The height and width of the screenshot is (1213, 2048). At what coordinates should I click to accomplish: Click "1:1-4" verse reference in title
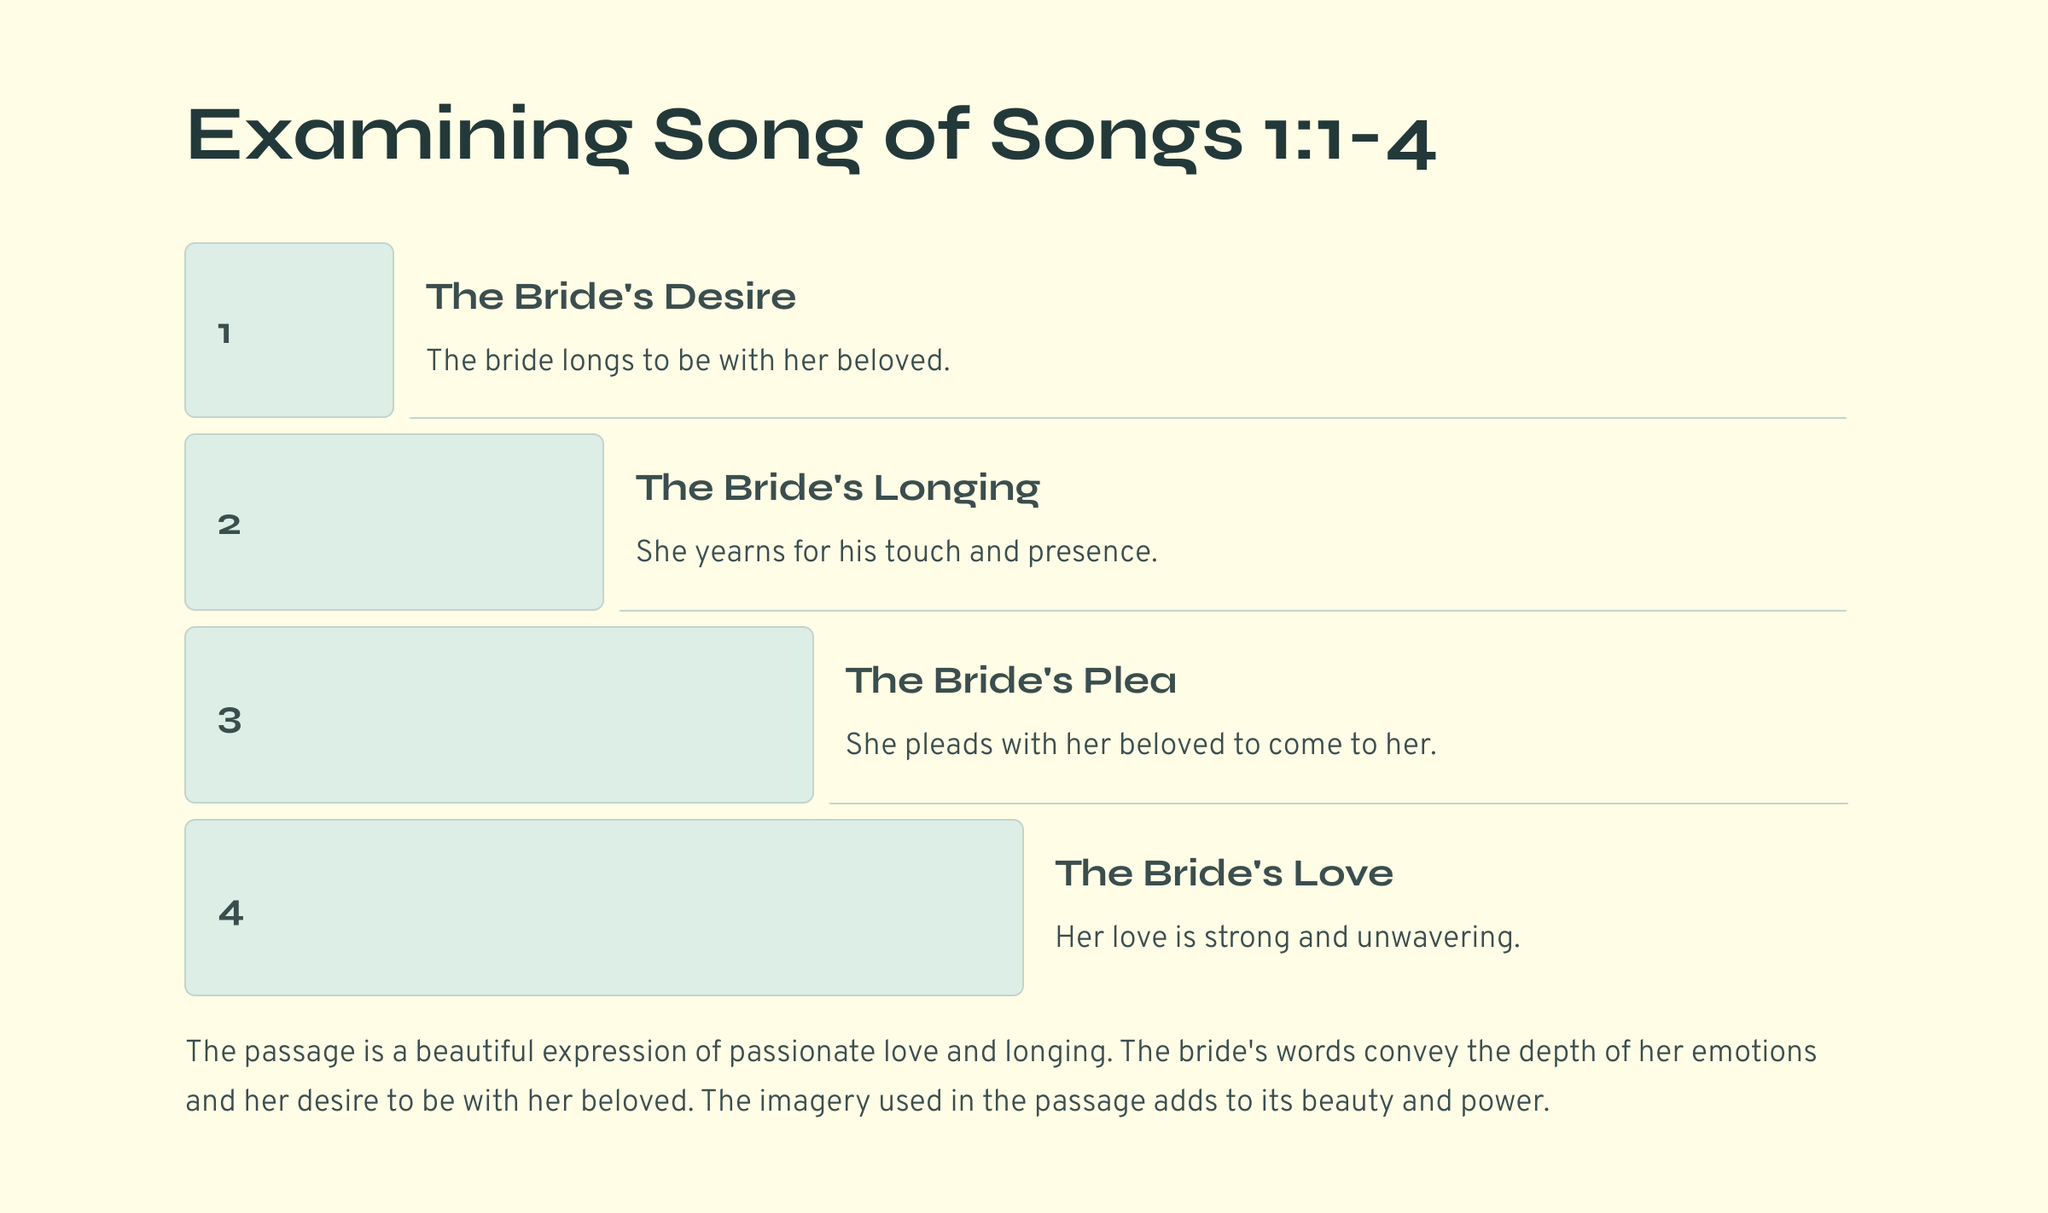1349,135
